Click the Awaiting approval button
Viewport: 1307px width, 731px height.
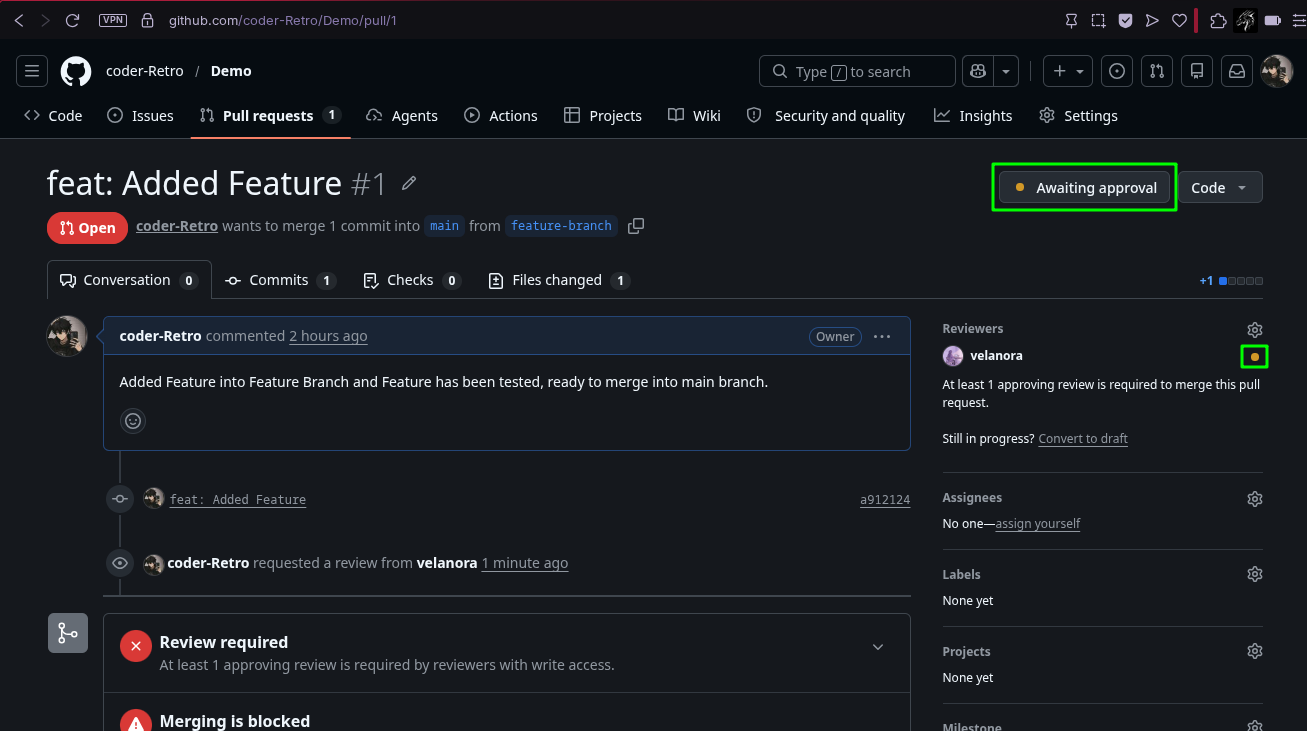(x=1085, y=187)
